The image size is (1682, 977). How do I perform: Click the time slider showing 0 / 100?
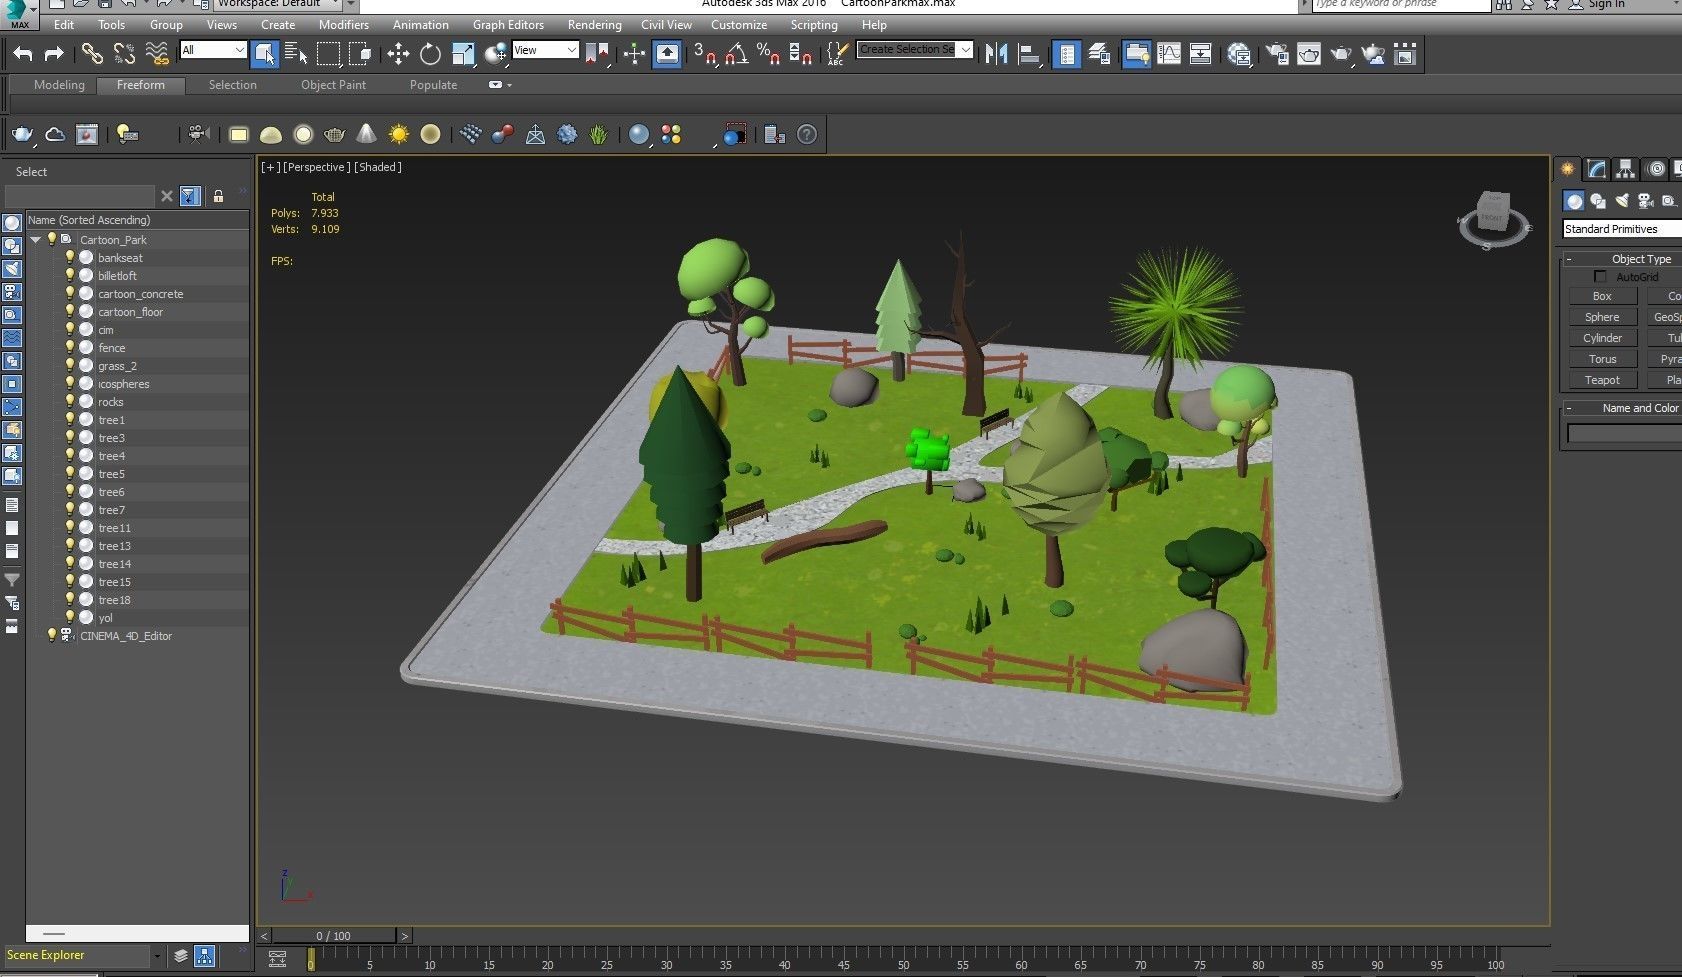point(334,936)
